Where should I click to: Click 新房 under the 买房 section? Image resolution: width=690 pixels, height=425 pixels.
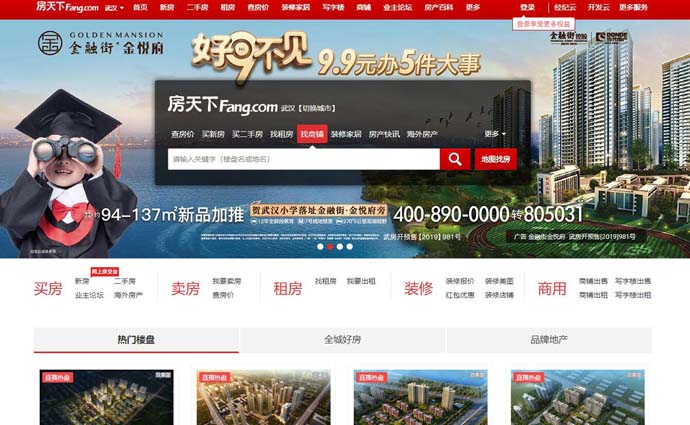(x=82, y=281)
